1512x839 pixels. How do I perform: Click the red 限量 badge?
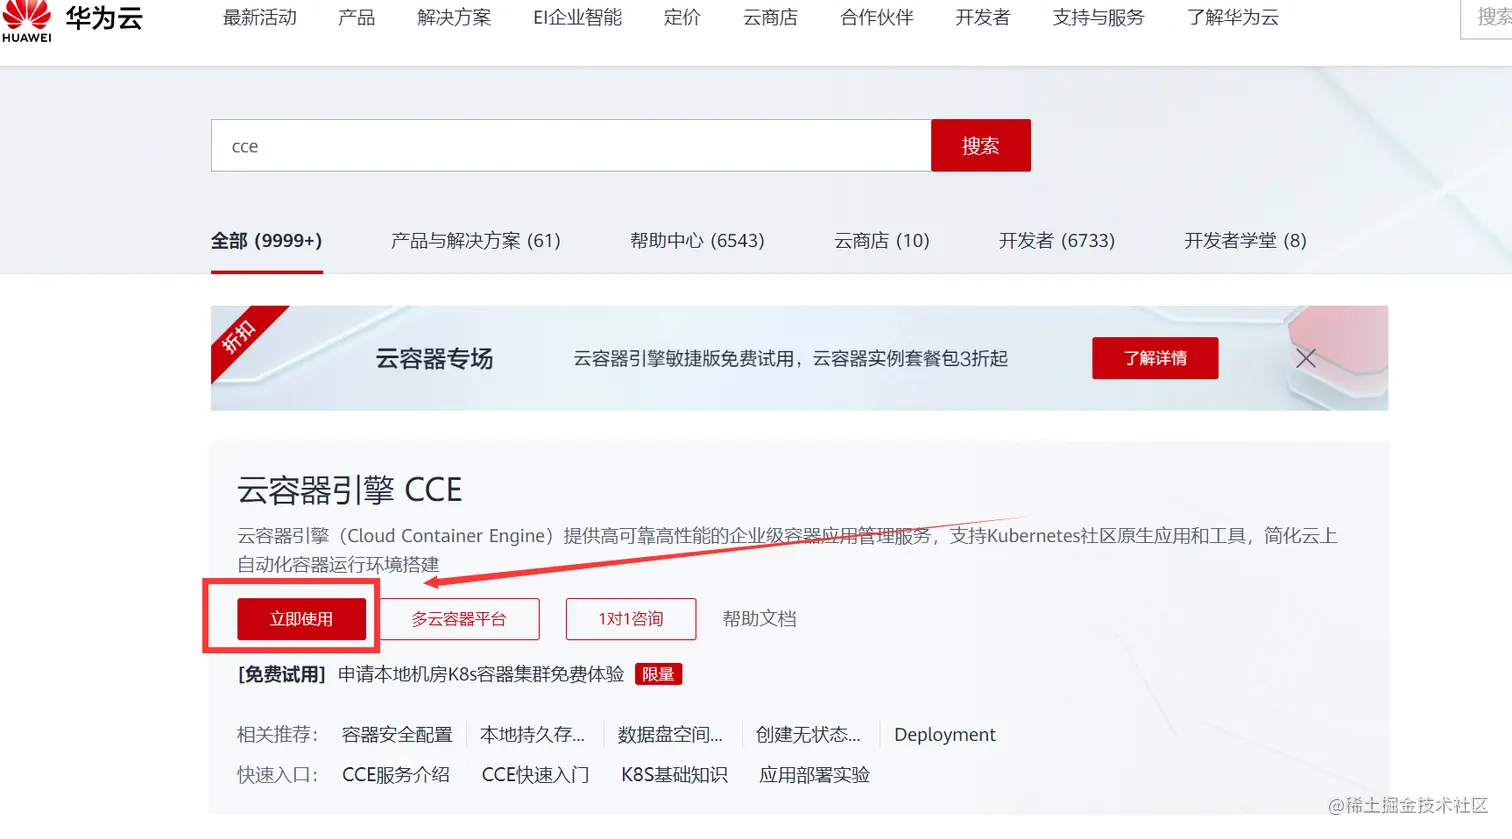pos(658,675)
